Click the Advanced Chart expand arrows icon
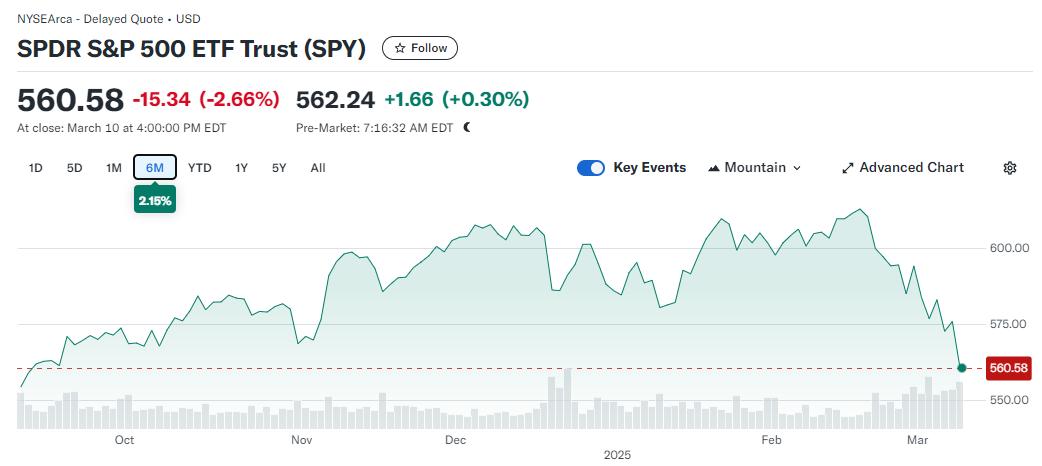This screenshot has height=466, width=1042. (x=848, y=168)
